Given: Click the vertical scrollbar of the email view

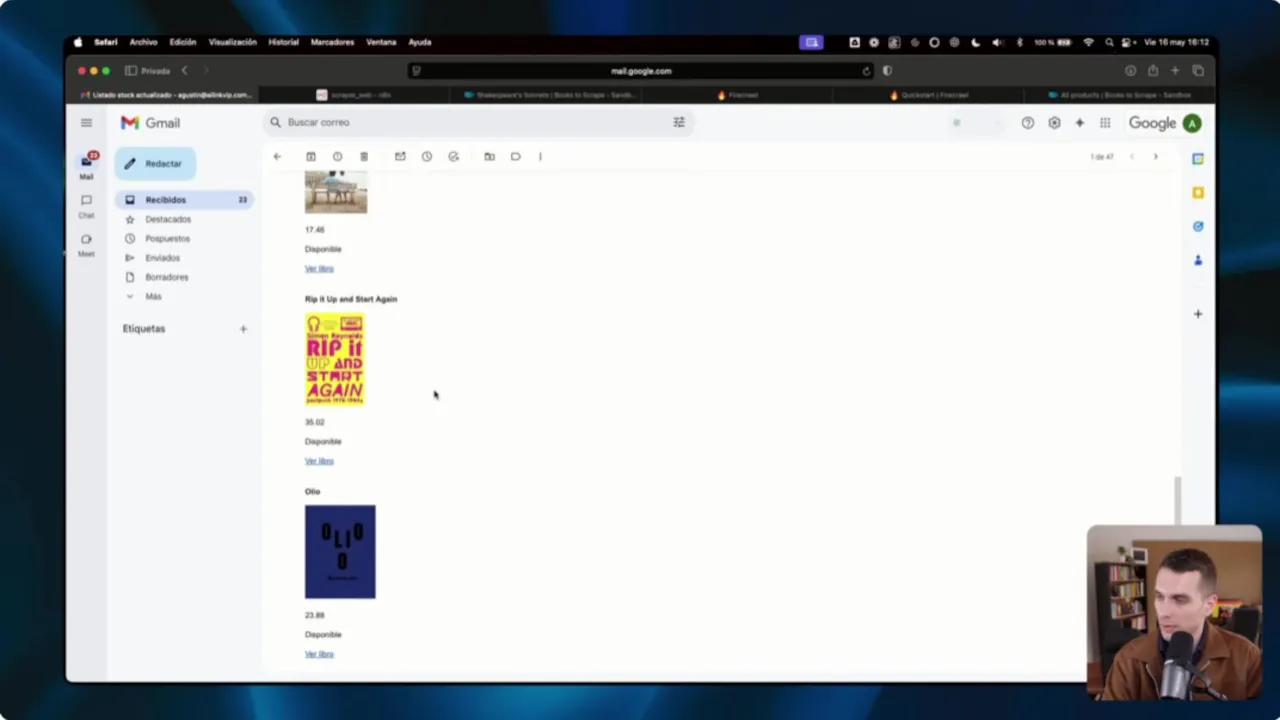Looking at the screenshot, I should pos(1177,500).
